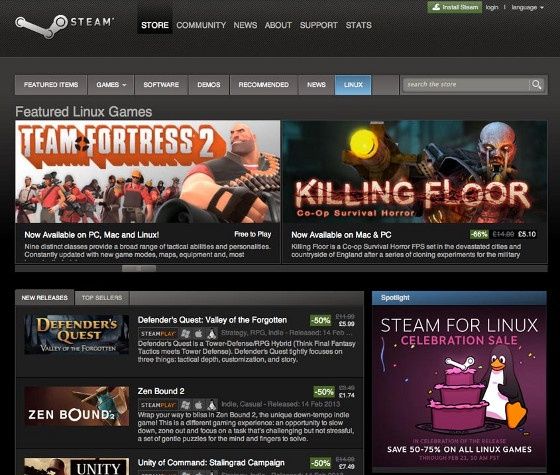The height and width of the screenshot is (475, 560).
Task: Select the Linux tab
Action: pos(353,85)
